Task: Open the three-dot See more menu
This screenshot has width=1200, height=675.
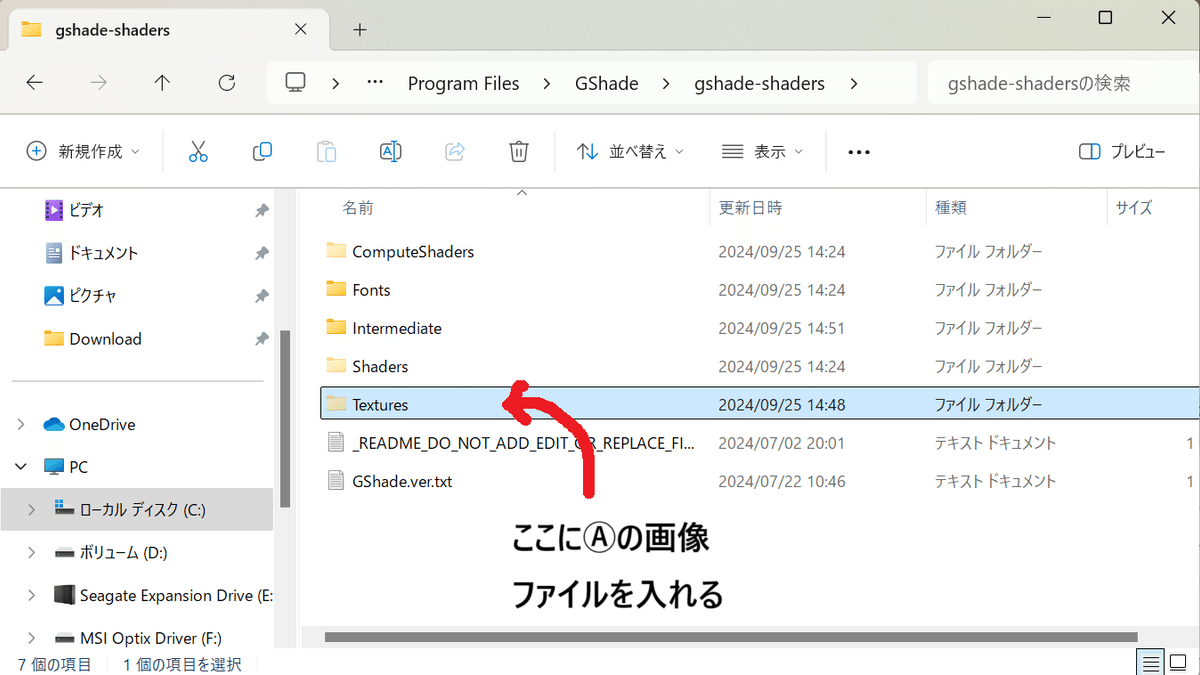Action: pyautogui.click(x=859, y=152)
